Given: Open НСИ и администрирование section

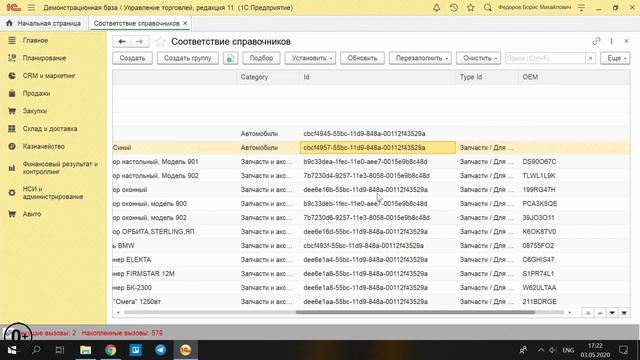Looking at the screenshot, I should coord(53,193).
